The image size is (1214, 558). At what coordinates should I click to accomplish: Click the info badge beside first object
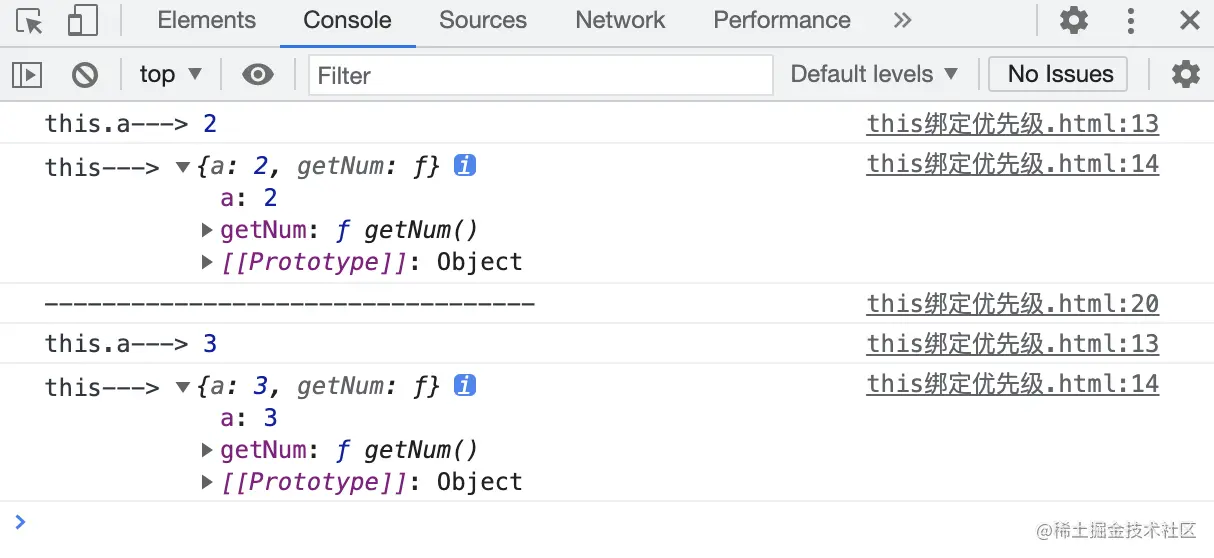464,166
